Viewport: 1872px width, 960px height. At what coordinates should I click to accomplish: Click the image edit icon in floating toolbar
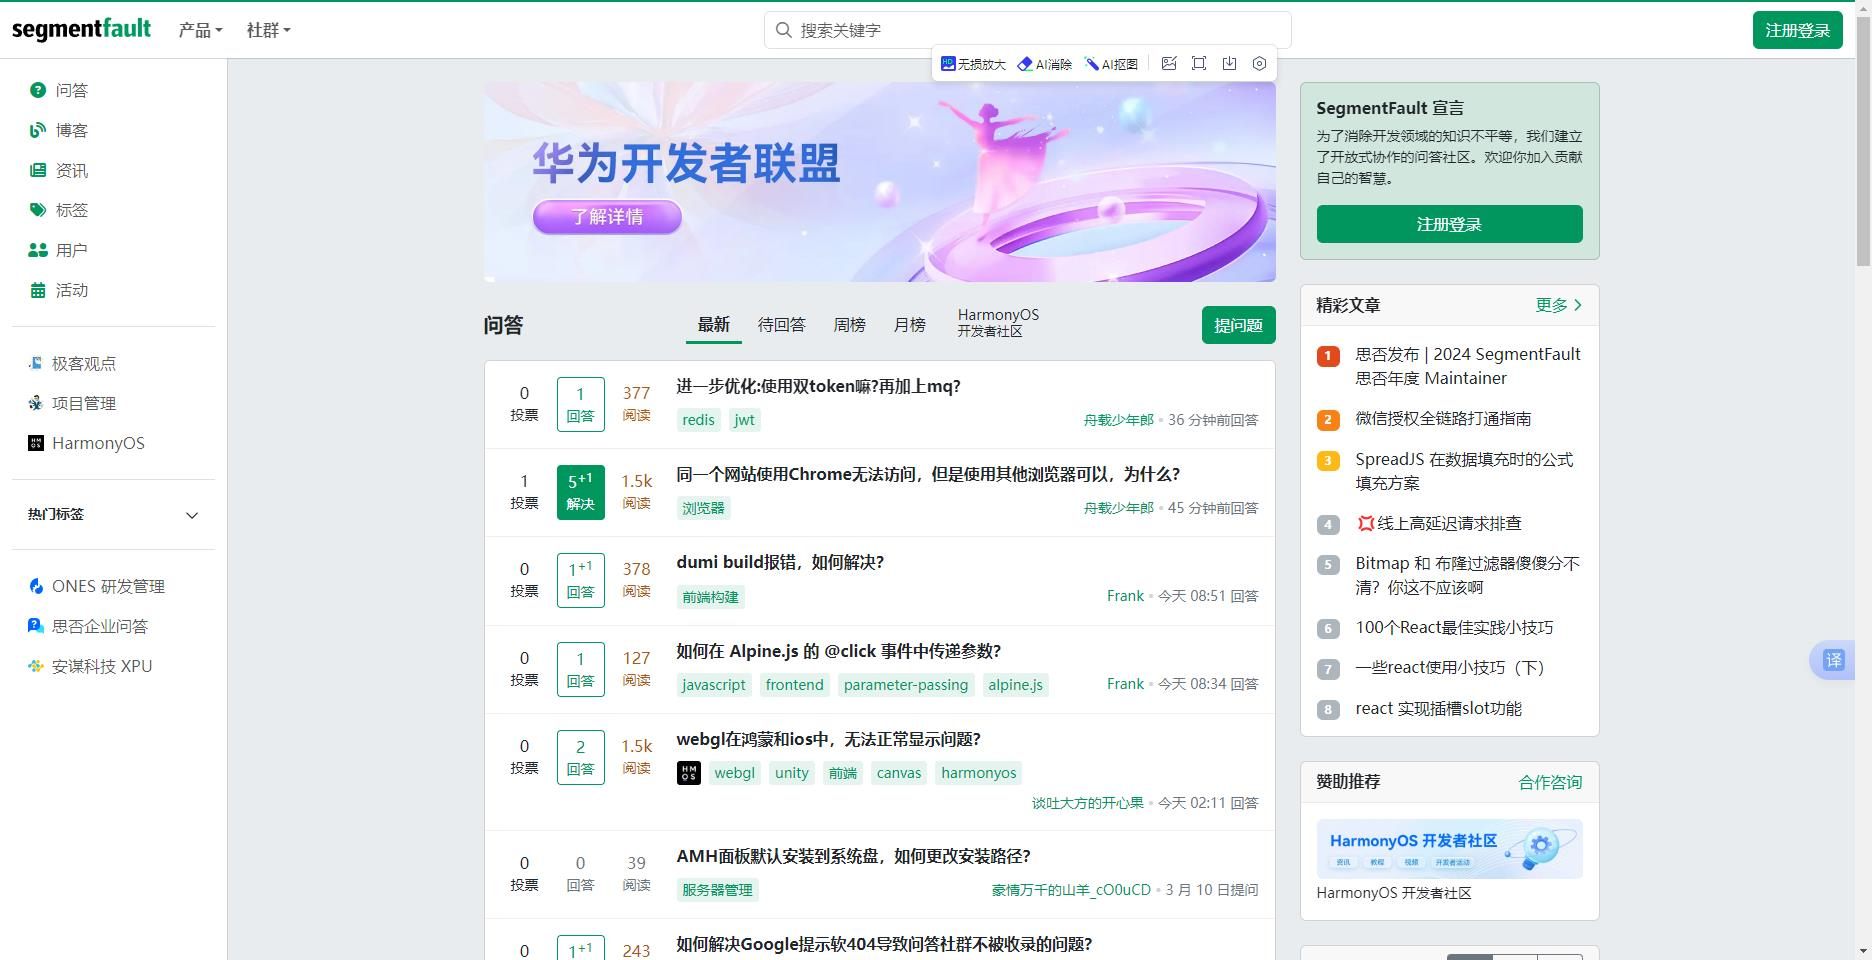(1169, 63)
